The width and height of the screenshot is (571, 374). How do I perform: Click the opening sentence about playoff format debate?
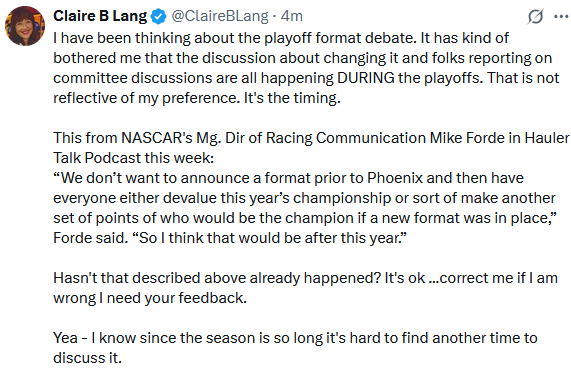click(235, 38)
